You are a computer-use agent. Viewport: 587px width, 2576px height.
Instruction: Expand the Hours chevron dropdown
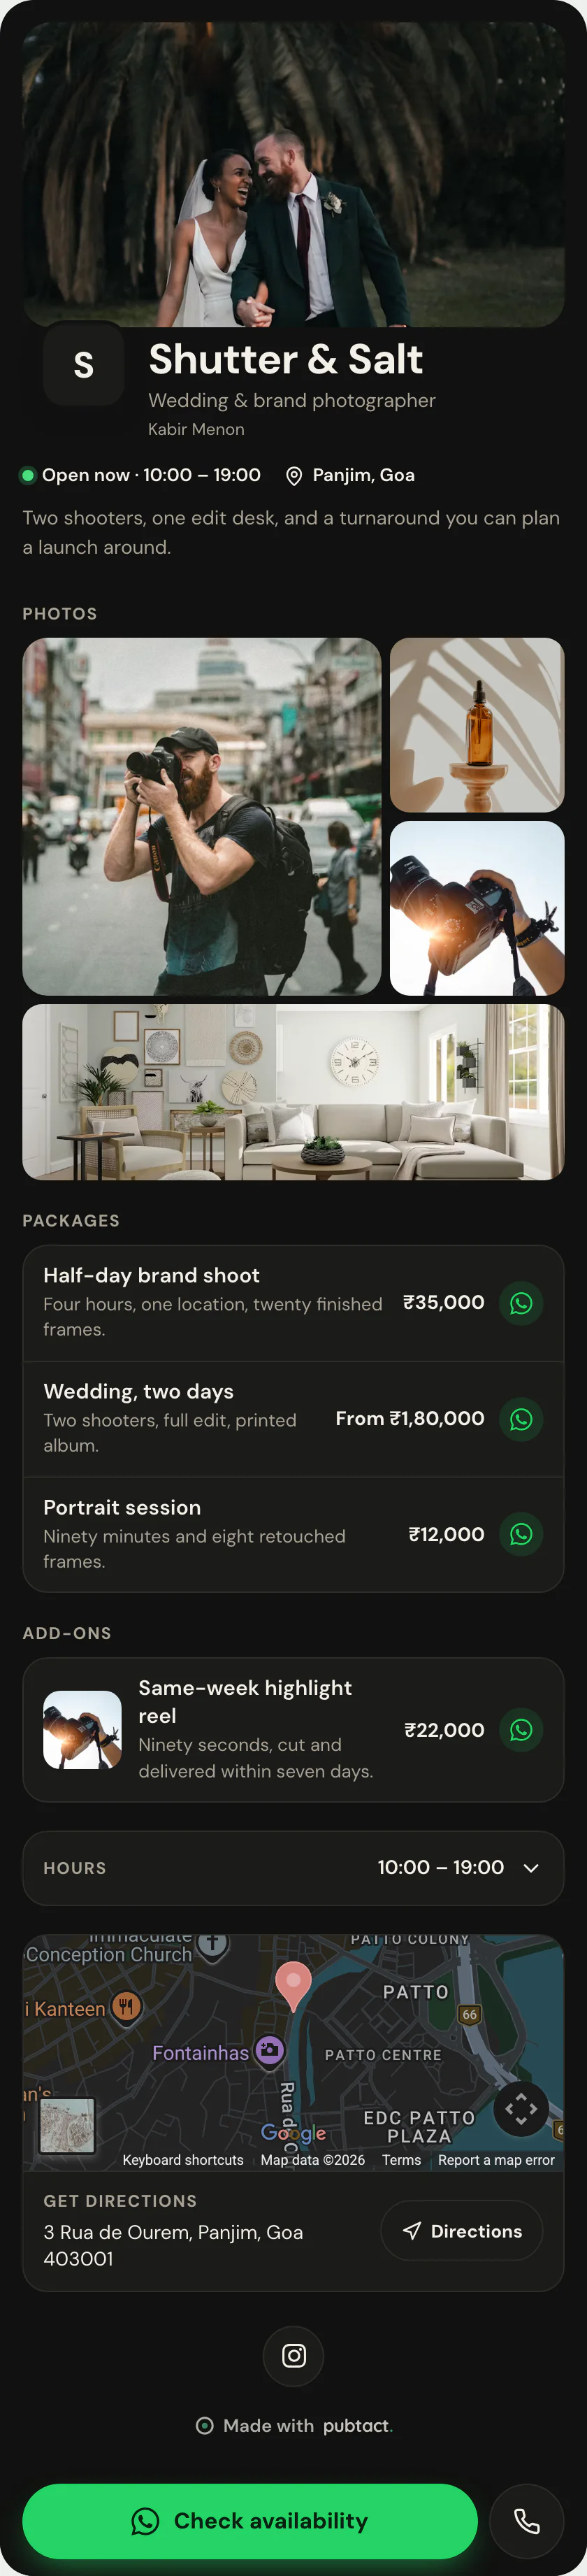(x=531, y=1868)
